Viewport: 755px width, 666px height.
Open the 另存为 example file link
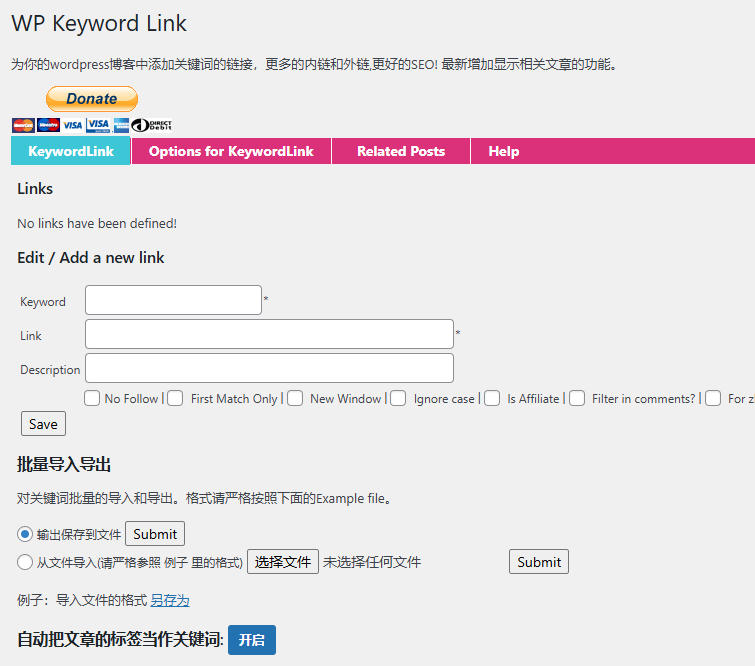click(x=170, y=600)
